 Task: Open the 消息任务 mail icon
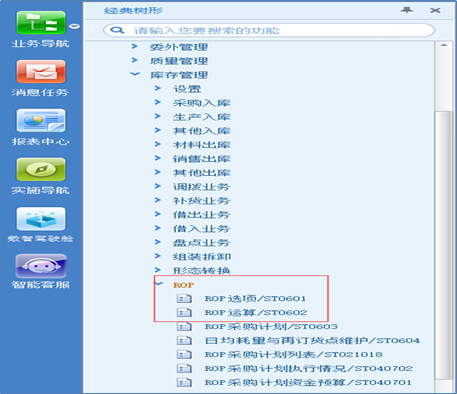pos(41,72)
